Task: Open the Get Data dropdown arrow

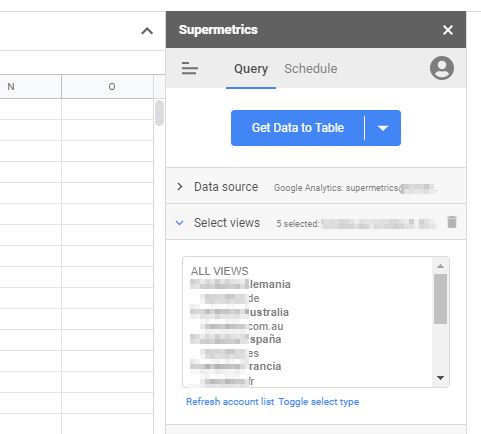Action: point(383,128)
